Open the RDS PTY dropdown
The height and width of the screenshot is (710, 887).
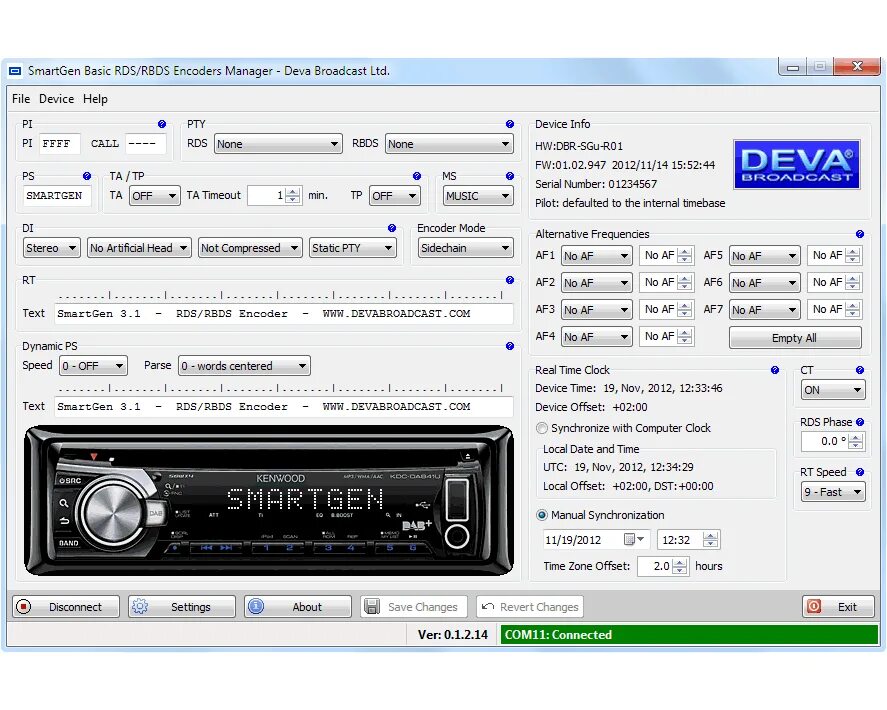point(278,144)
